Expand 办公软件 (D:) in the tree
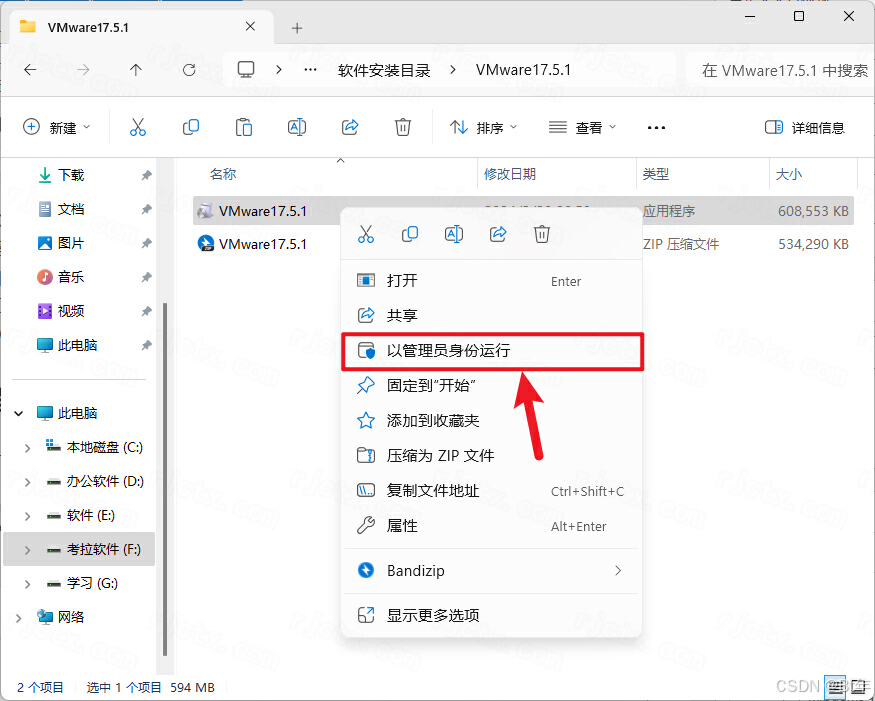 [27, 482]
